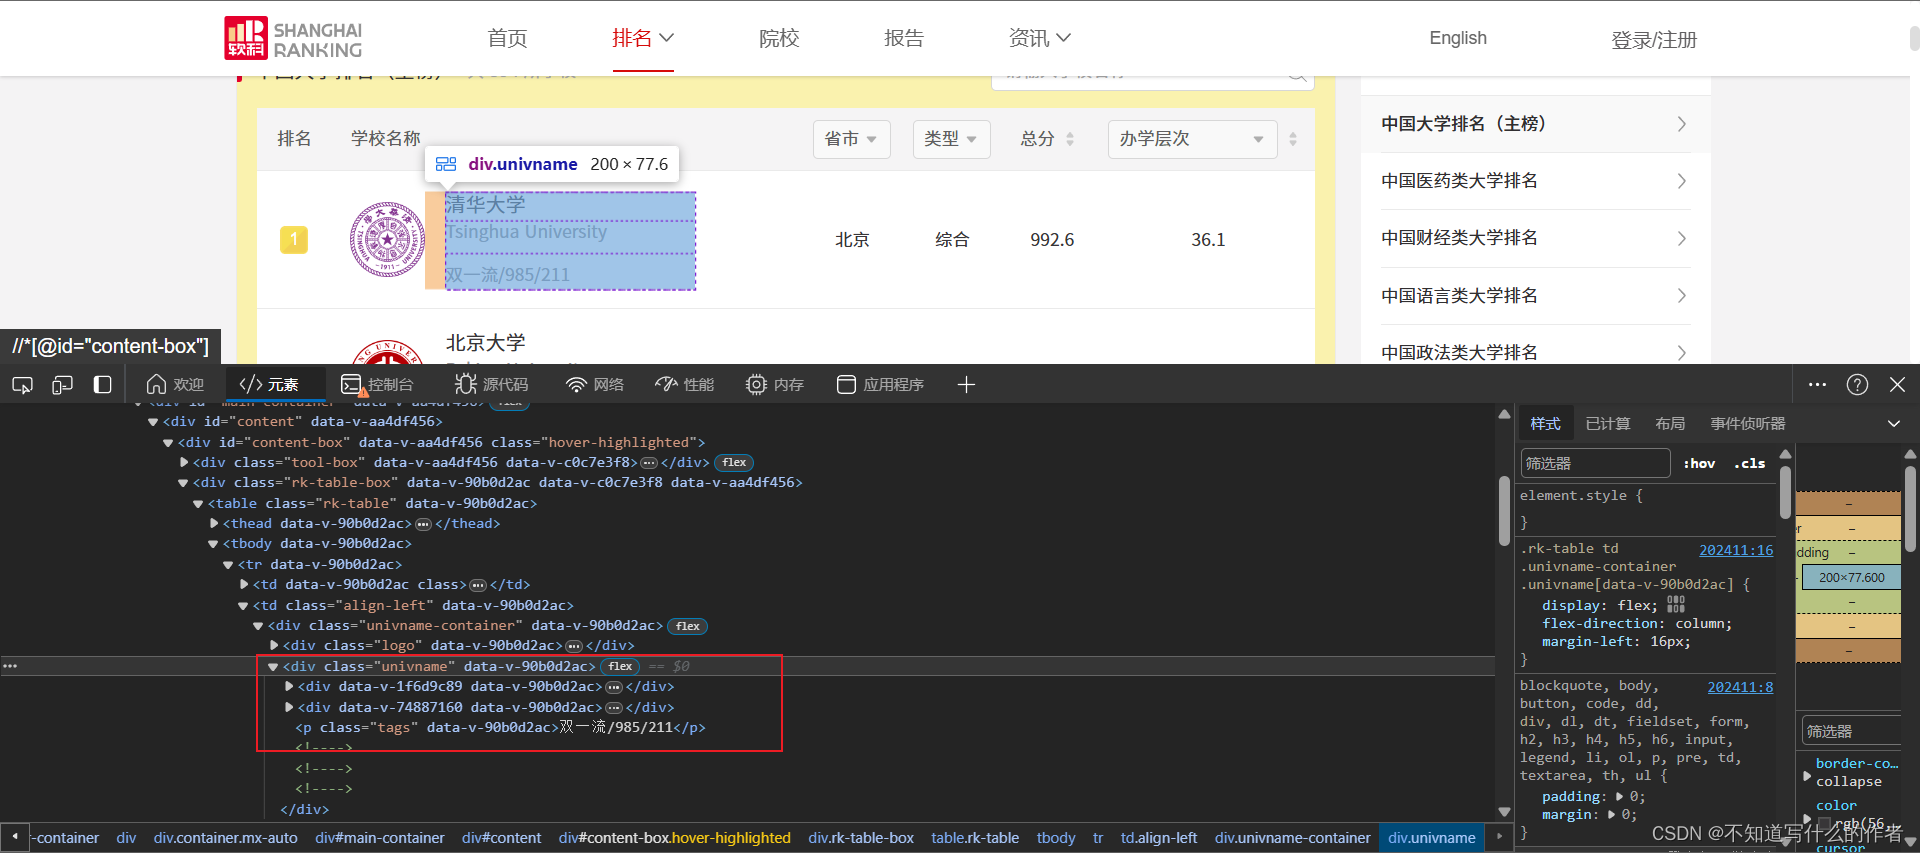Toggle the device emulation icon

tap(62, 385)
